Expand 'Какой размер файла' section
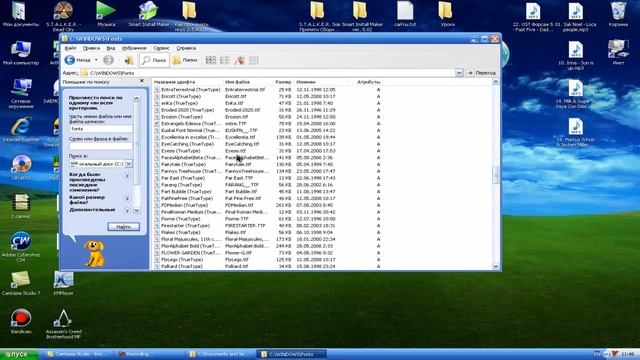 (x=127, y=198)
